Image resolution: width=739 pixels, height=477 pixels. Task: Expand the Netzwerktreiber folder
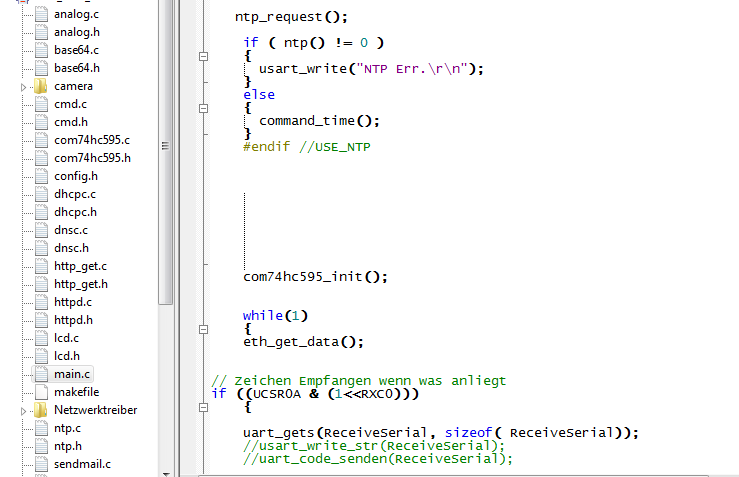(x=23, y=411)
